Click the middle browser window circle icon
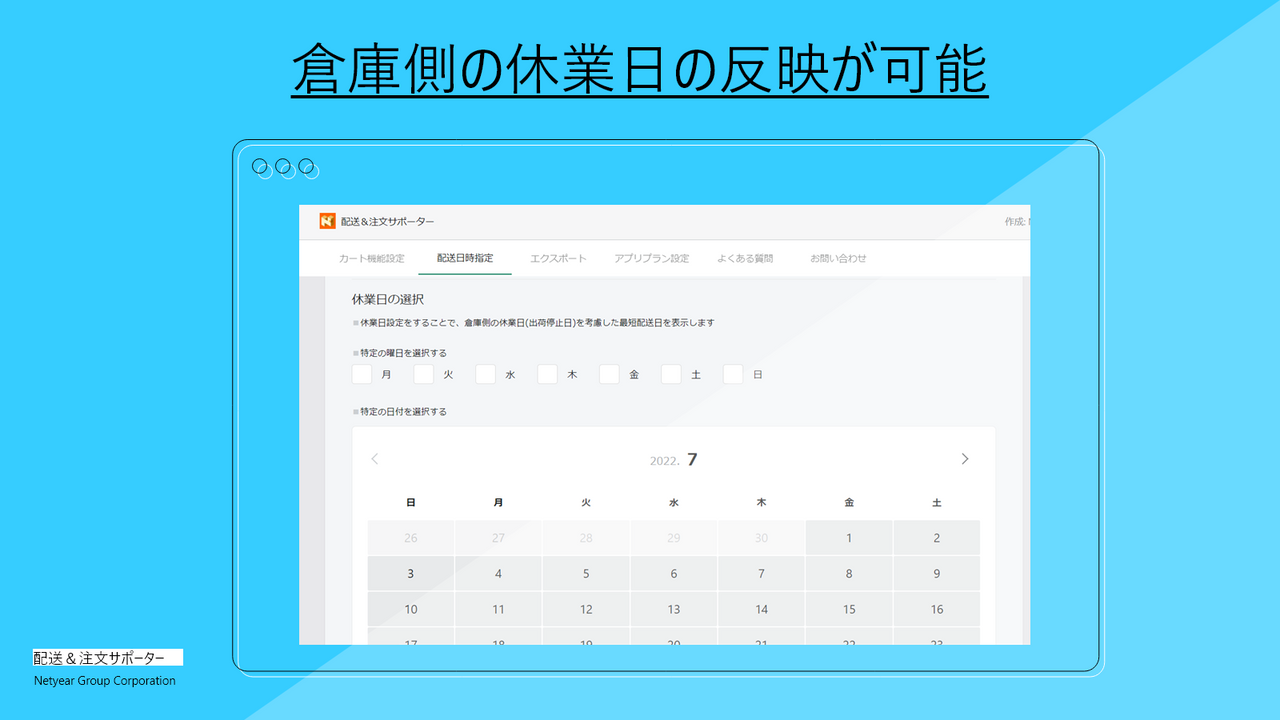Image resolution: width=1280 pixels, height=720 pixels. [284, 168]
